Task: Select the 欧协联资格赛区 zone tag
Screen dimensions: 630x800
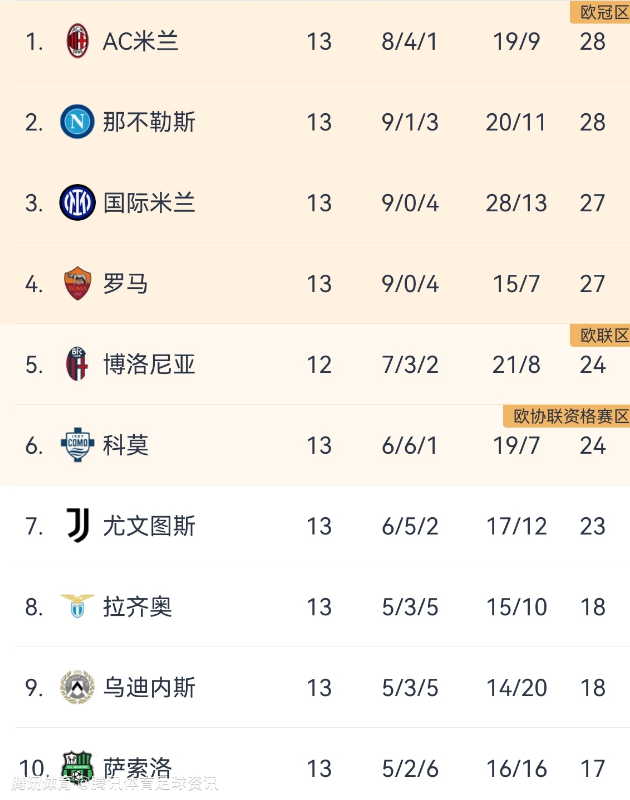Action: (569, 416)
